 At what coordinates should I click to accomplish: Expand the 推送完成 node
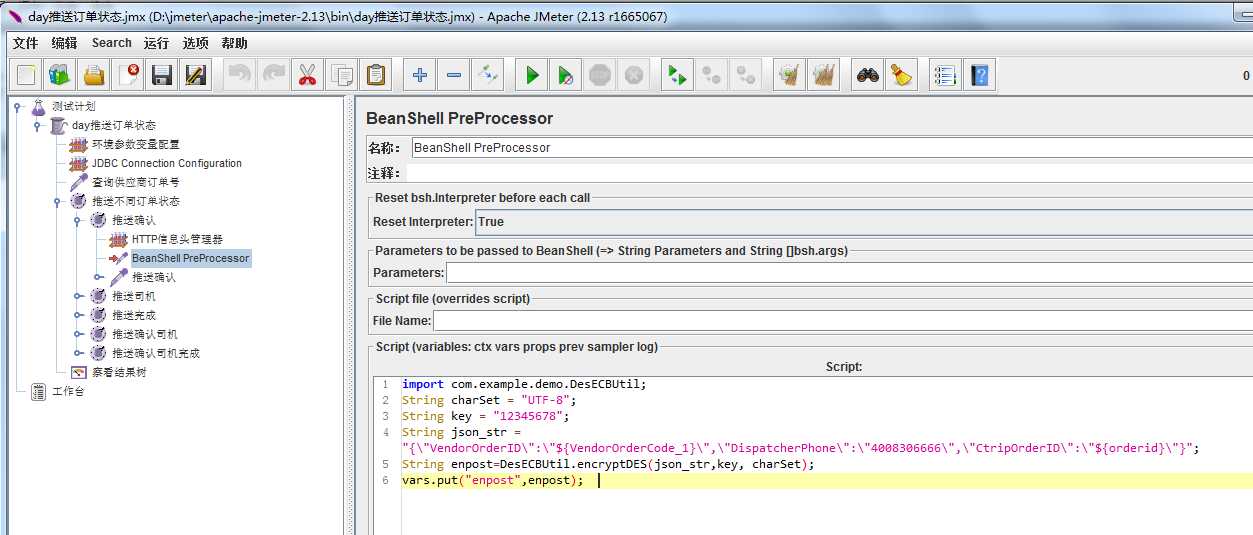pyautogui.click(x=78, y=315)
